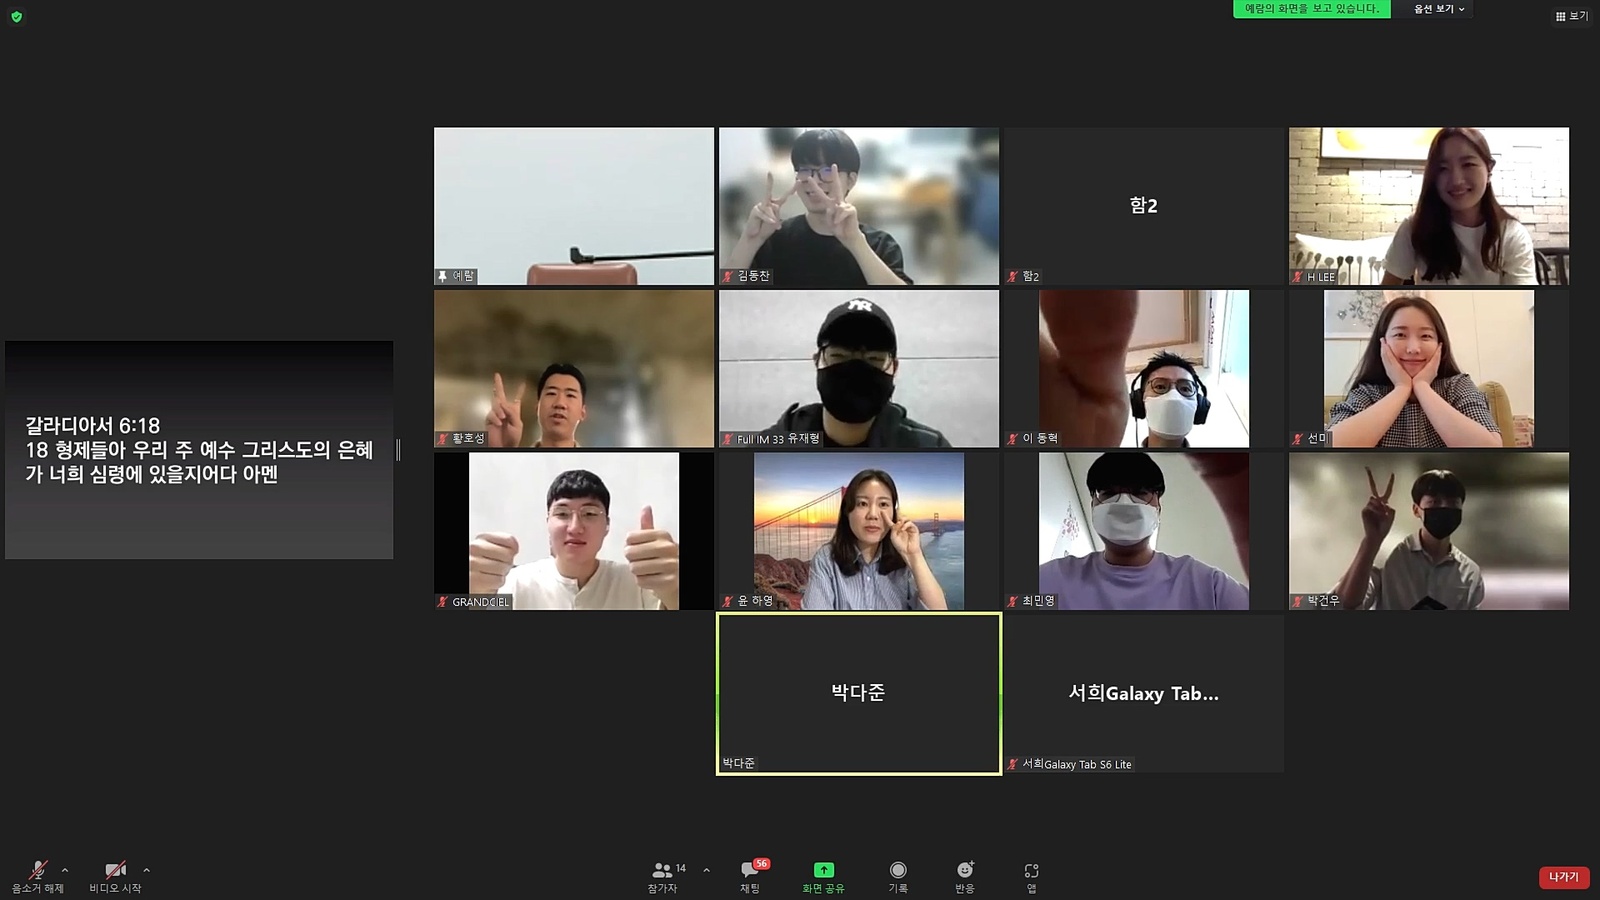The image size is (1600, 900).
Task: Click the record button icon
Action: [898, 871]
